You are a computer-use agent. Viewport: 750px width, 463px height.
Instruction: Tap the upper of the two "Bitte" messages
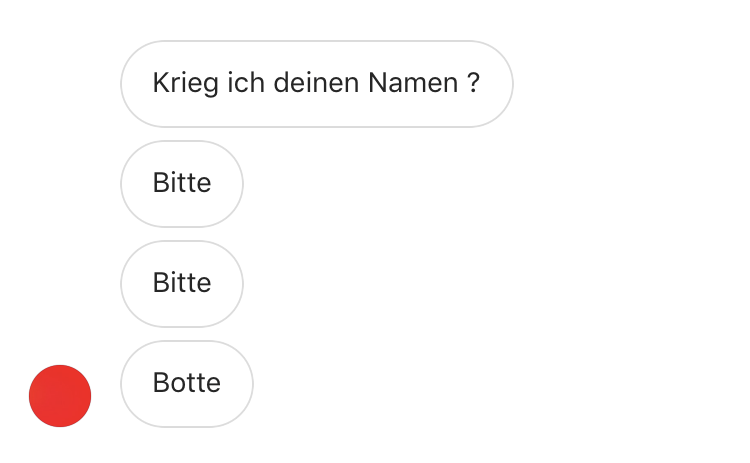[x=182, y=184]
